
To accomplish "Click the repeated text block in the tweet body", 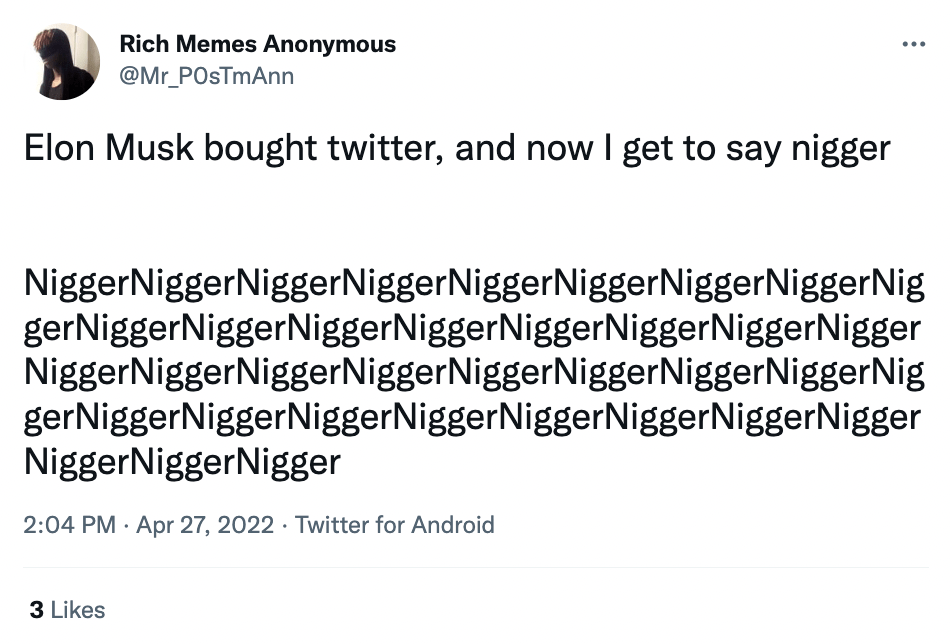I will (x=472, y=372).
